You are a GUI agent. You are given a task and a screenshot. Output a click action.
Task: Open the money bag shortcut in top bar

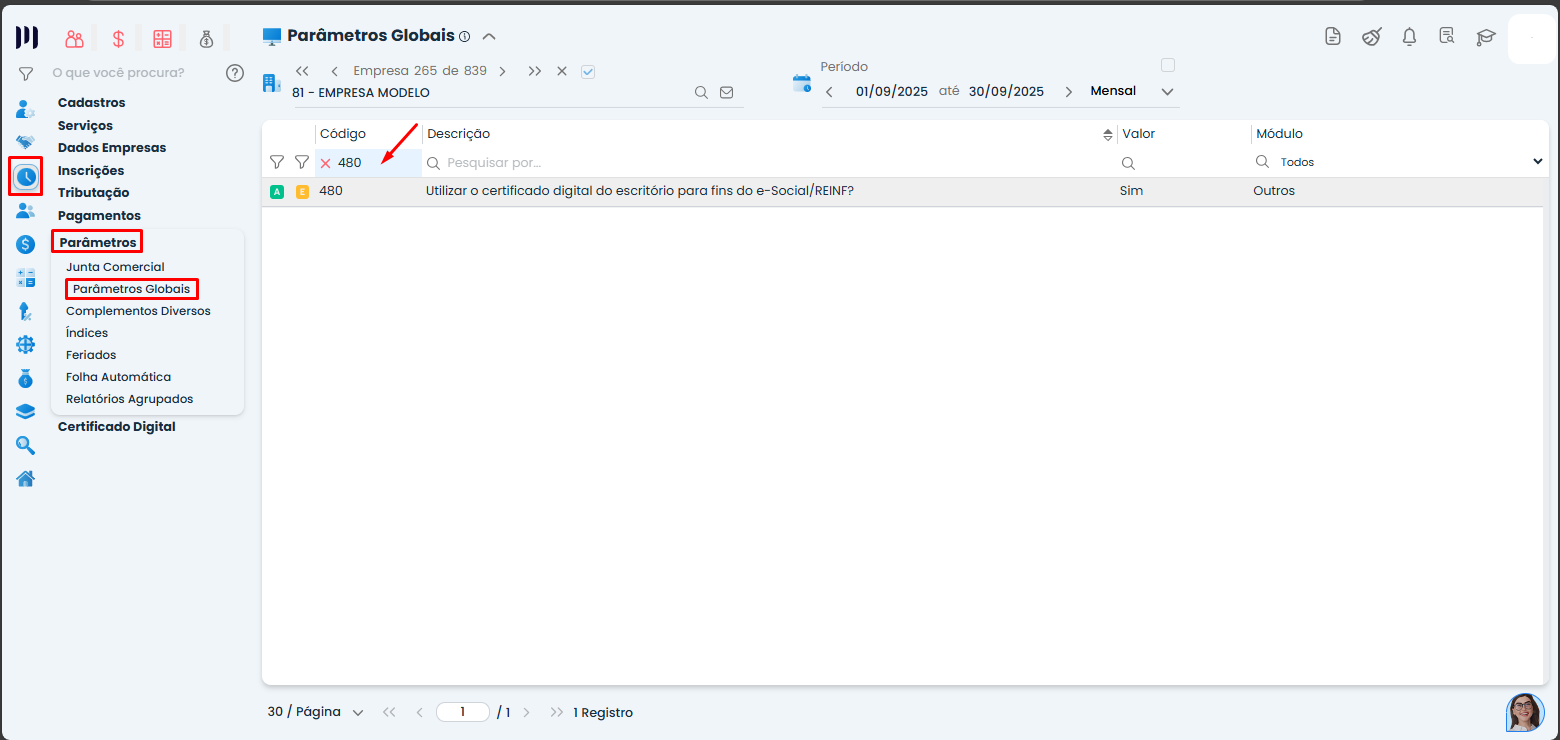tap(206, 39)
